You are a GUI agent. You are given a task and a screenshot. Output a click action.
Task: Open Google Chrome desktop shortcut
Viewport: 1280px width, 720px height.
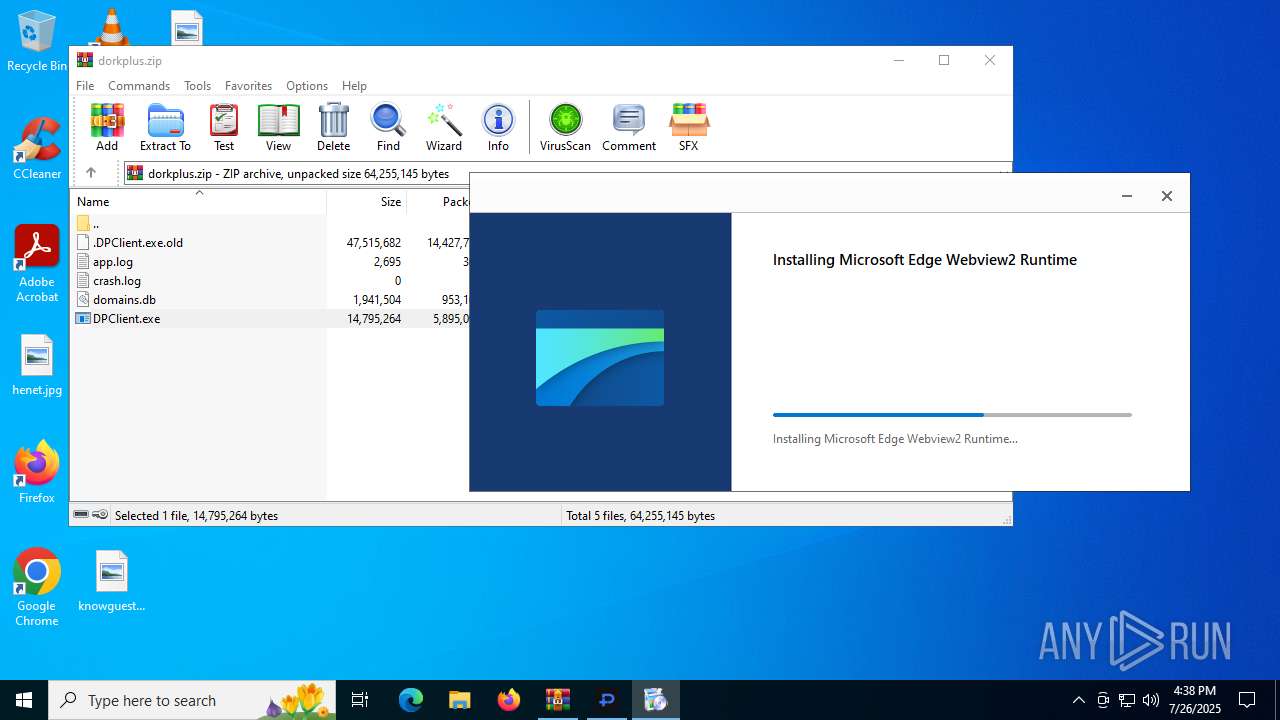(37, 588)
